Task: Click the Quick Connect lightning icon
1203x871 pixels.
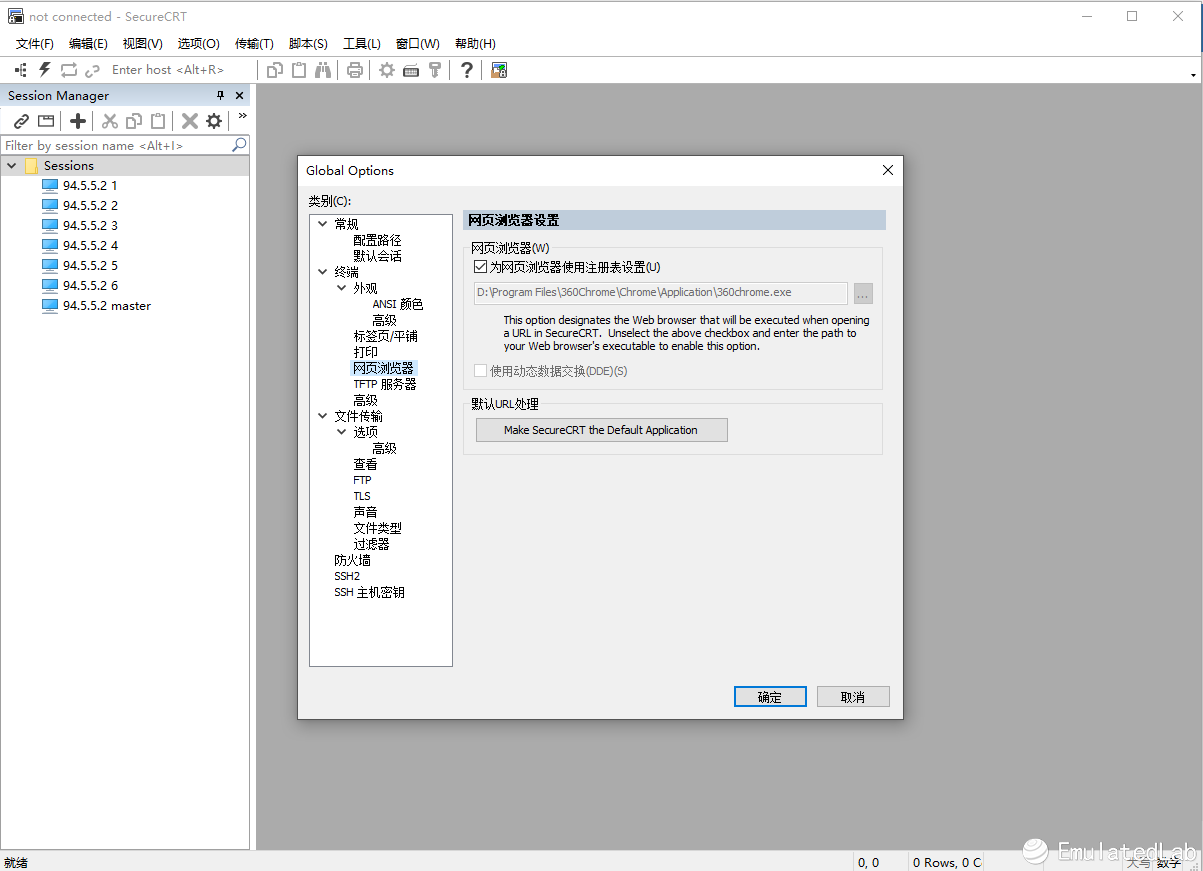Action: 44,70
